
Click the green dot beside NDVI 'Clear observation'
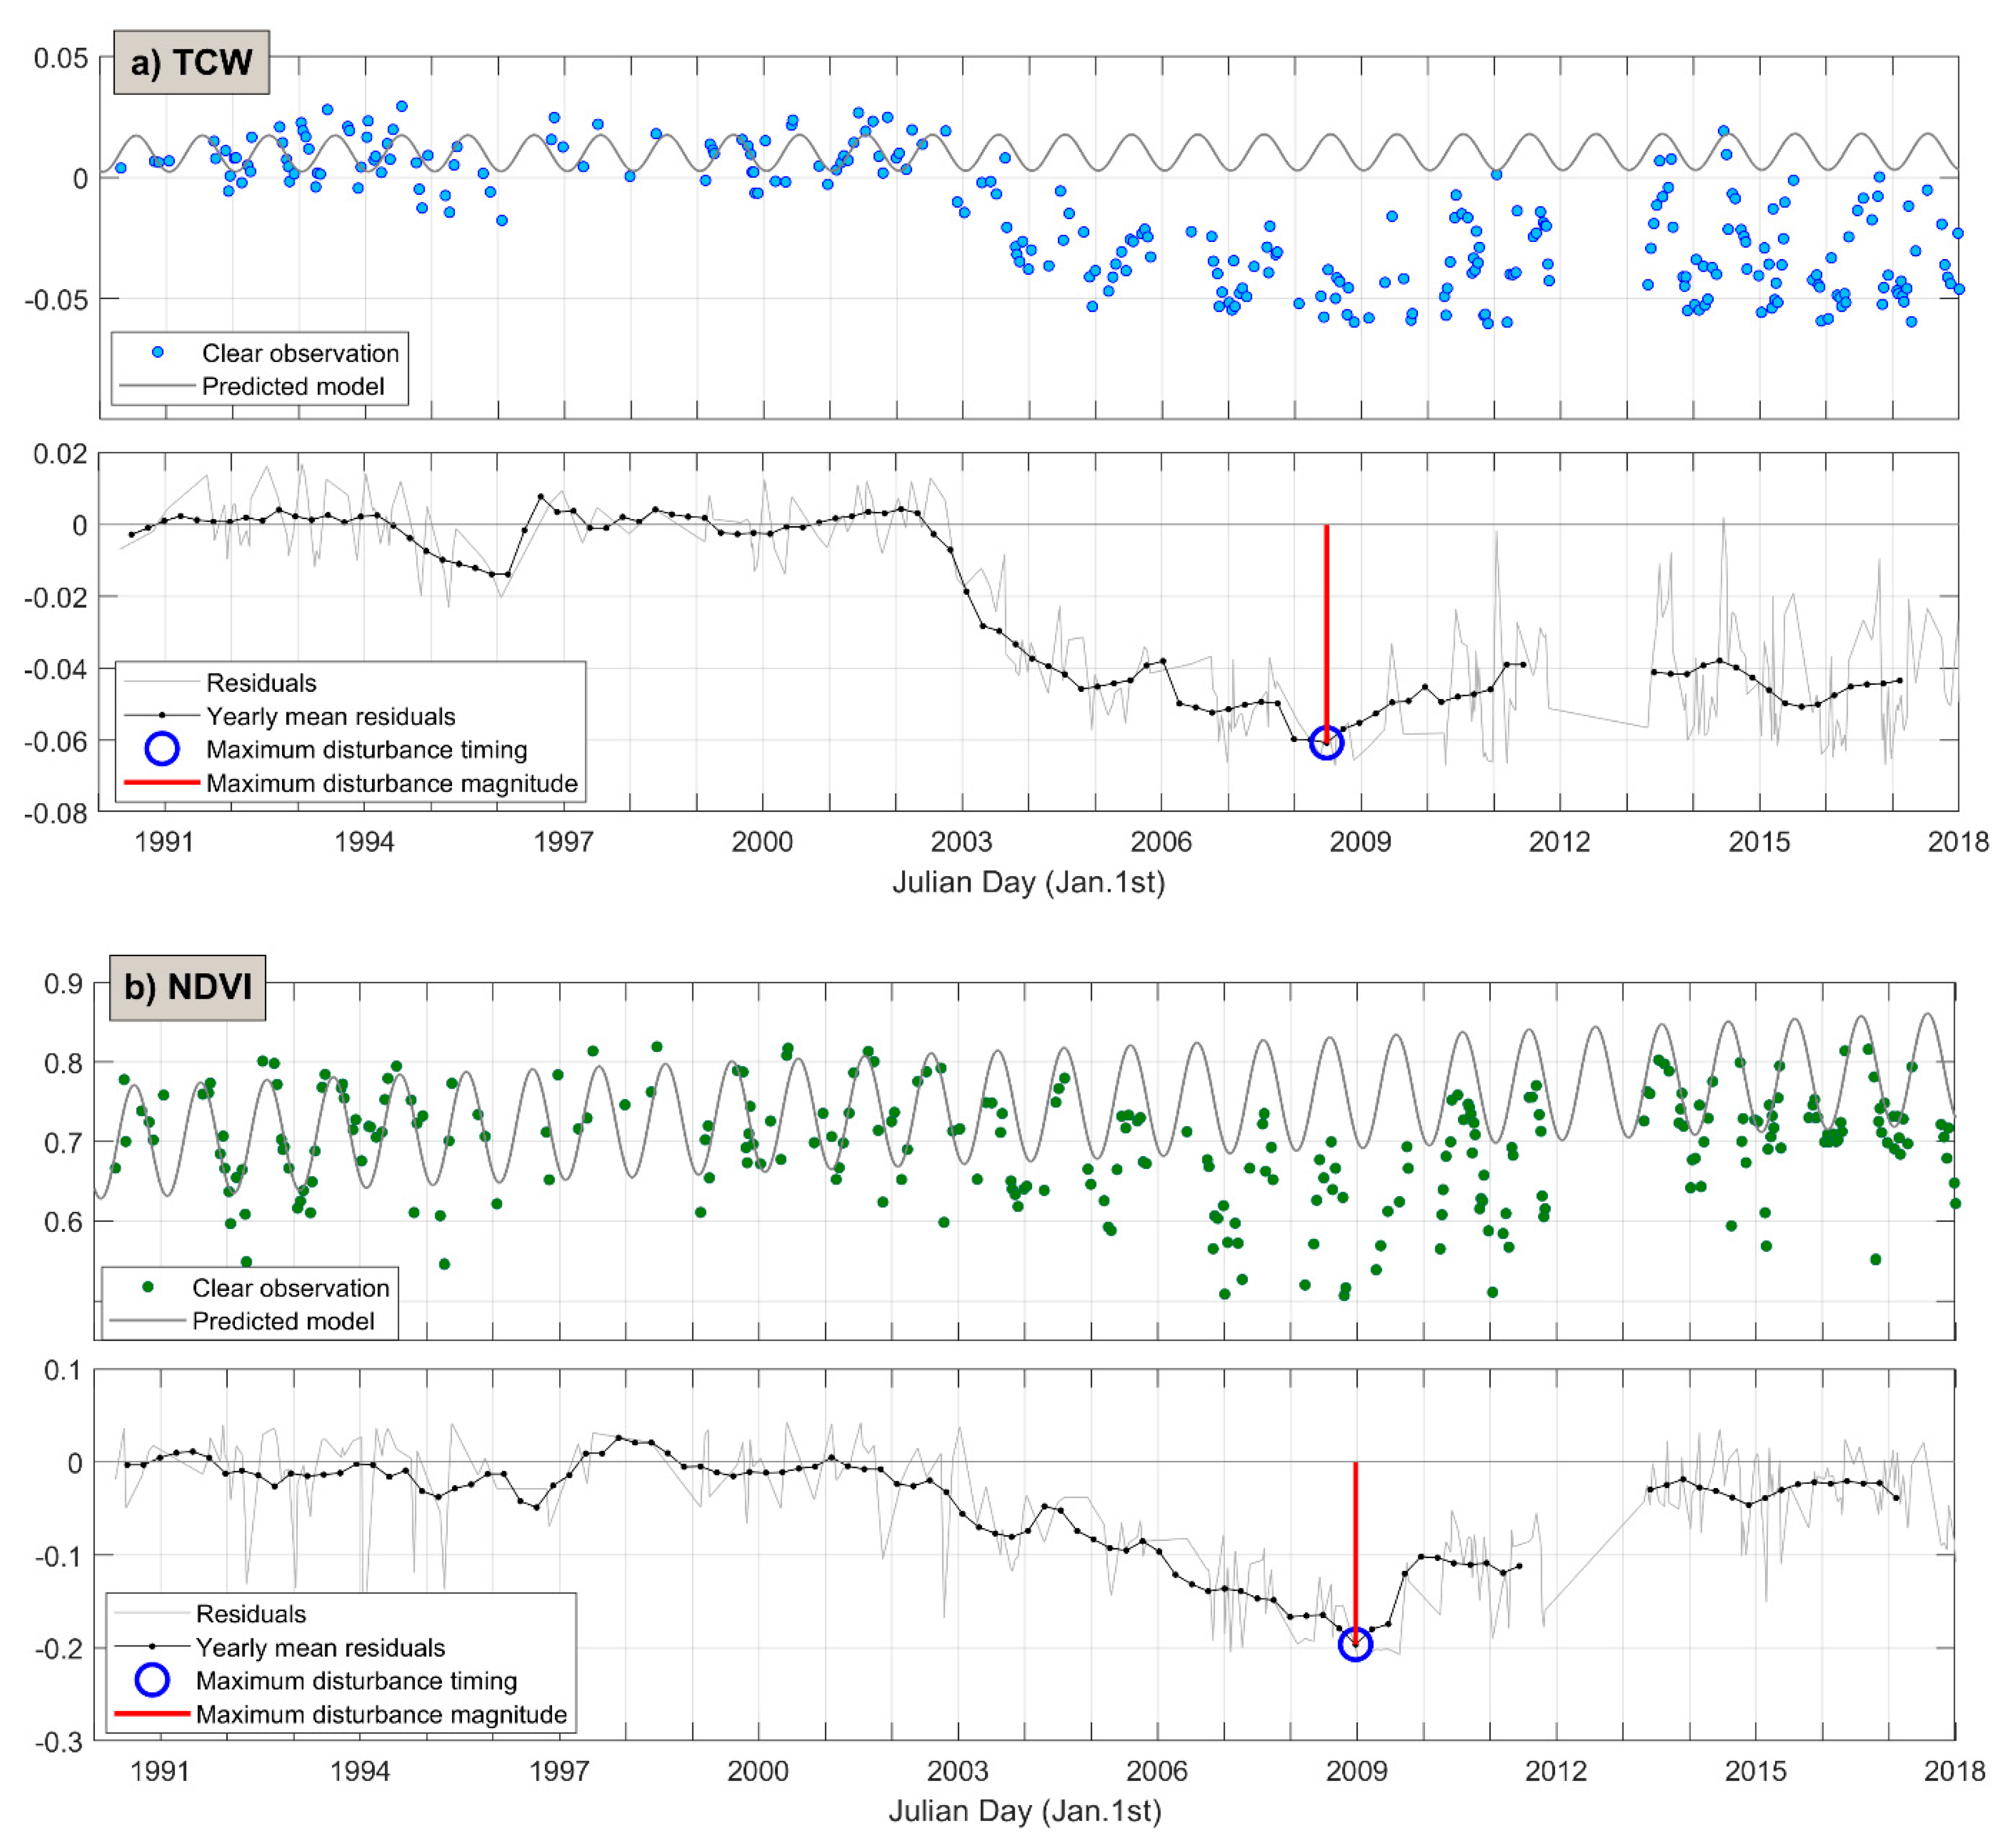[x=148, y=1287]
